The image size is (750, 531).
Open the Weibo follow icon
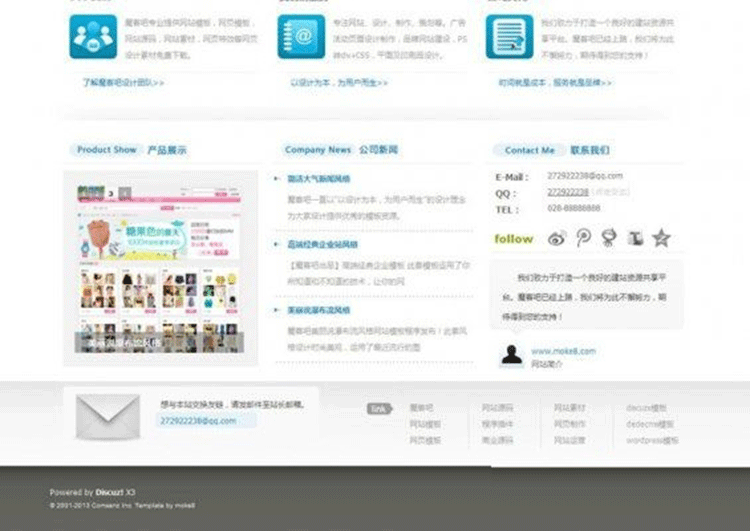(557, 238)
